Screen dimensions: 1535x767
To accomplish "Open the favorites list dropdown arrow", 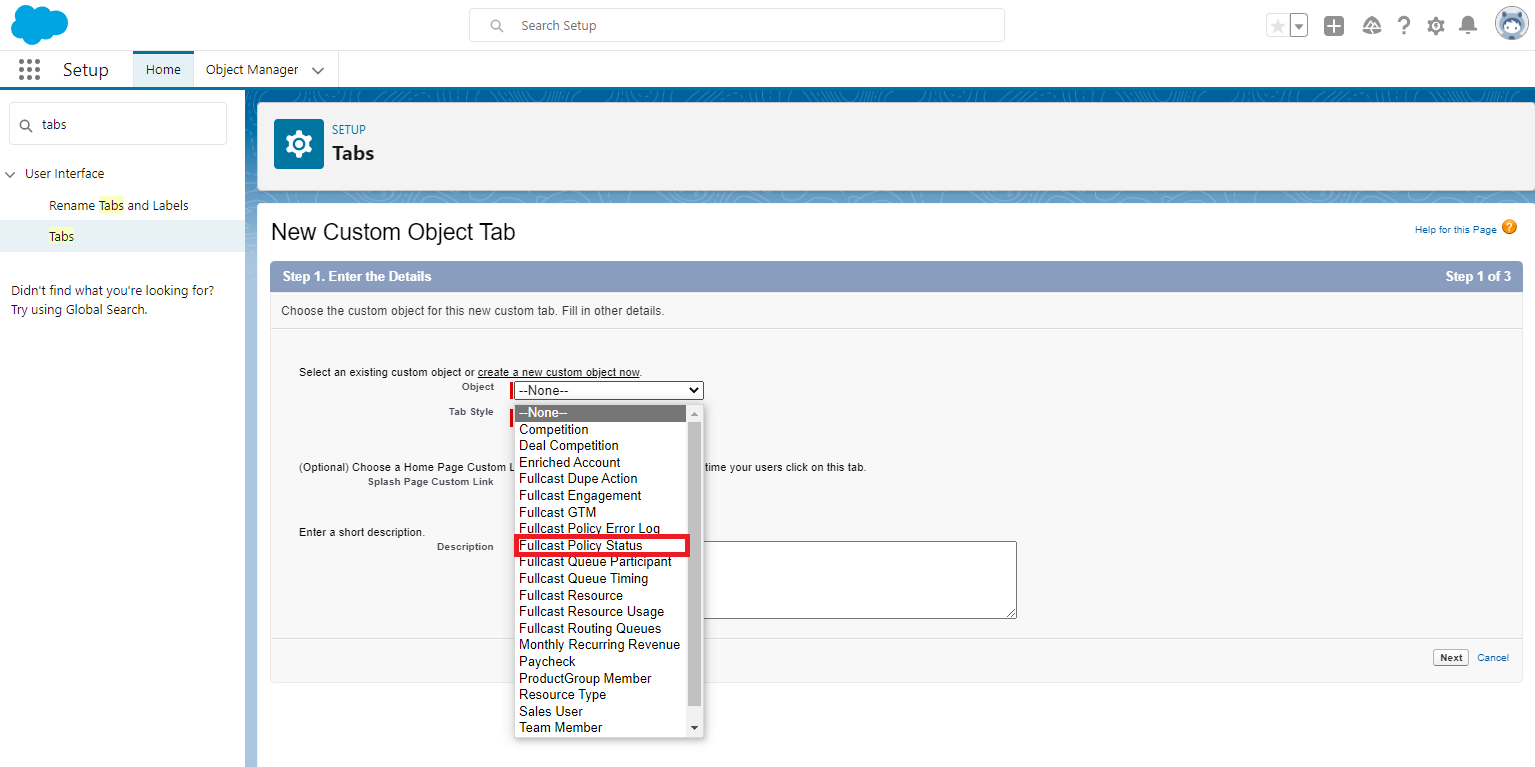I will coord(1299,26).
